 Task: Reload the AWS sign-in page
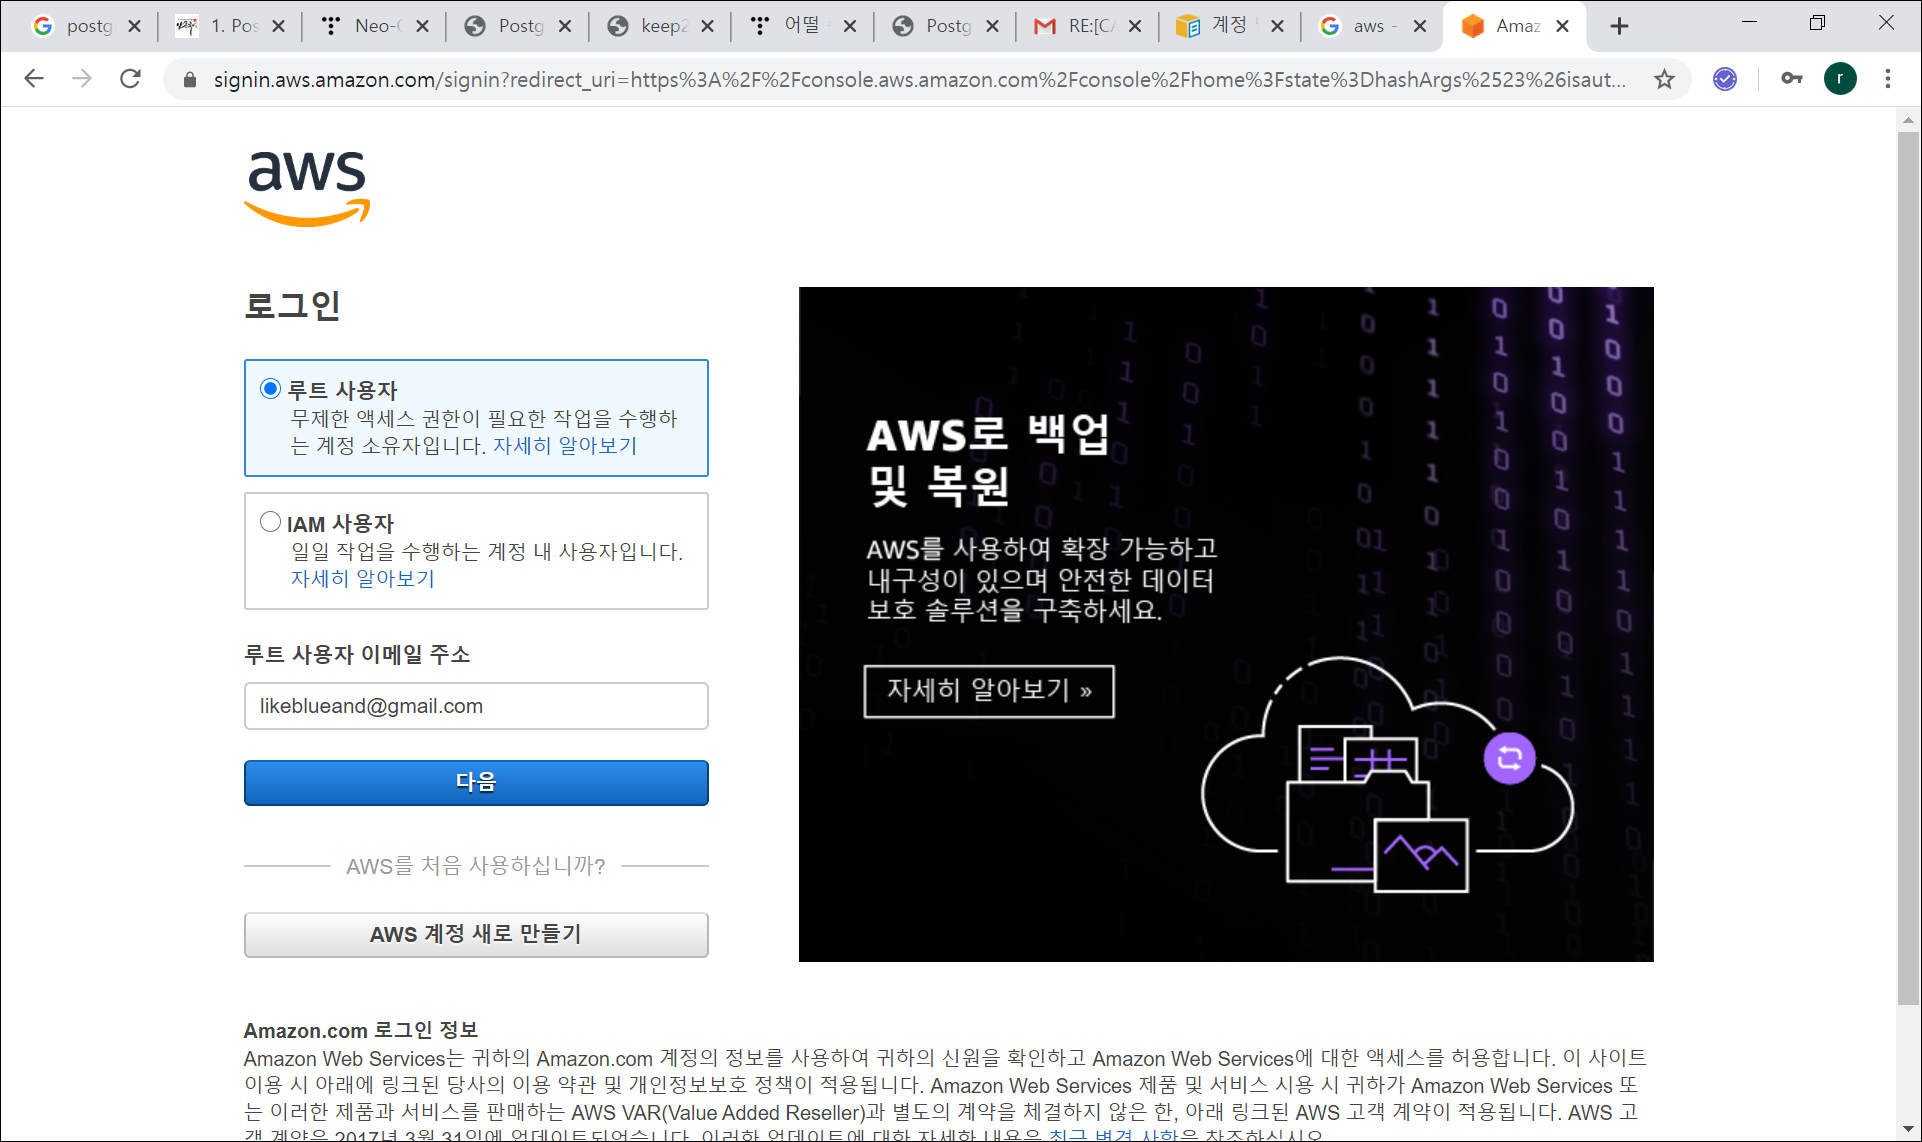click(130, 79)
